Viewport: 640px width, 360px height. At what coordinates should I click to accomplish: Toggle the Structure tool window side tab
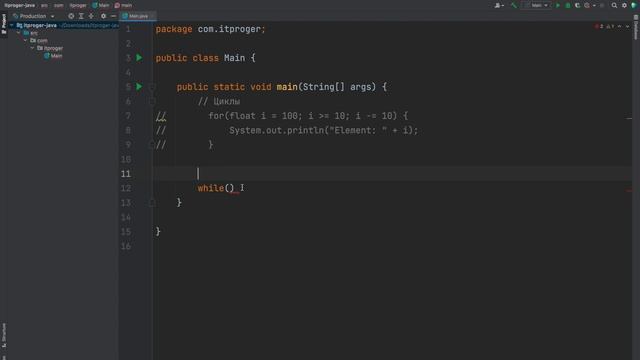coord(4,336)
